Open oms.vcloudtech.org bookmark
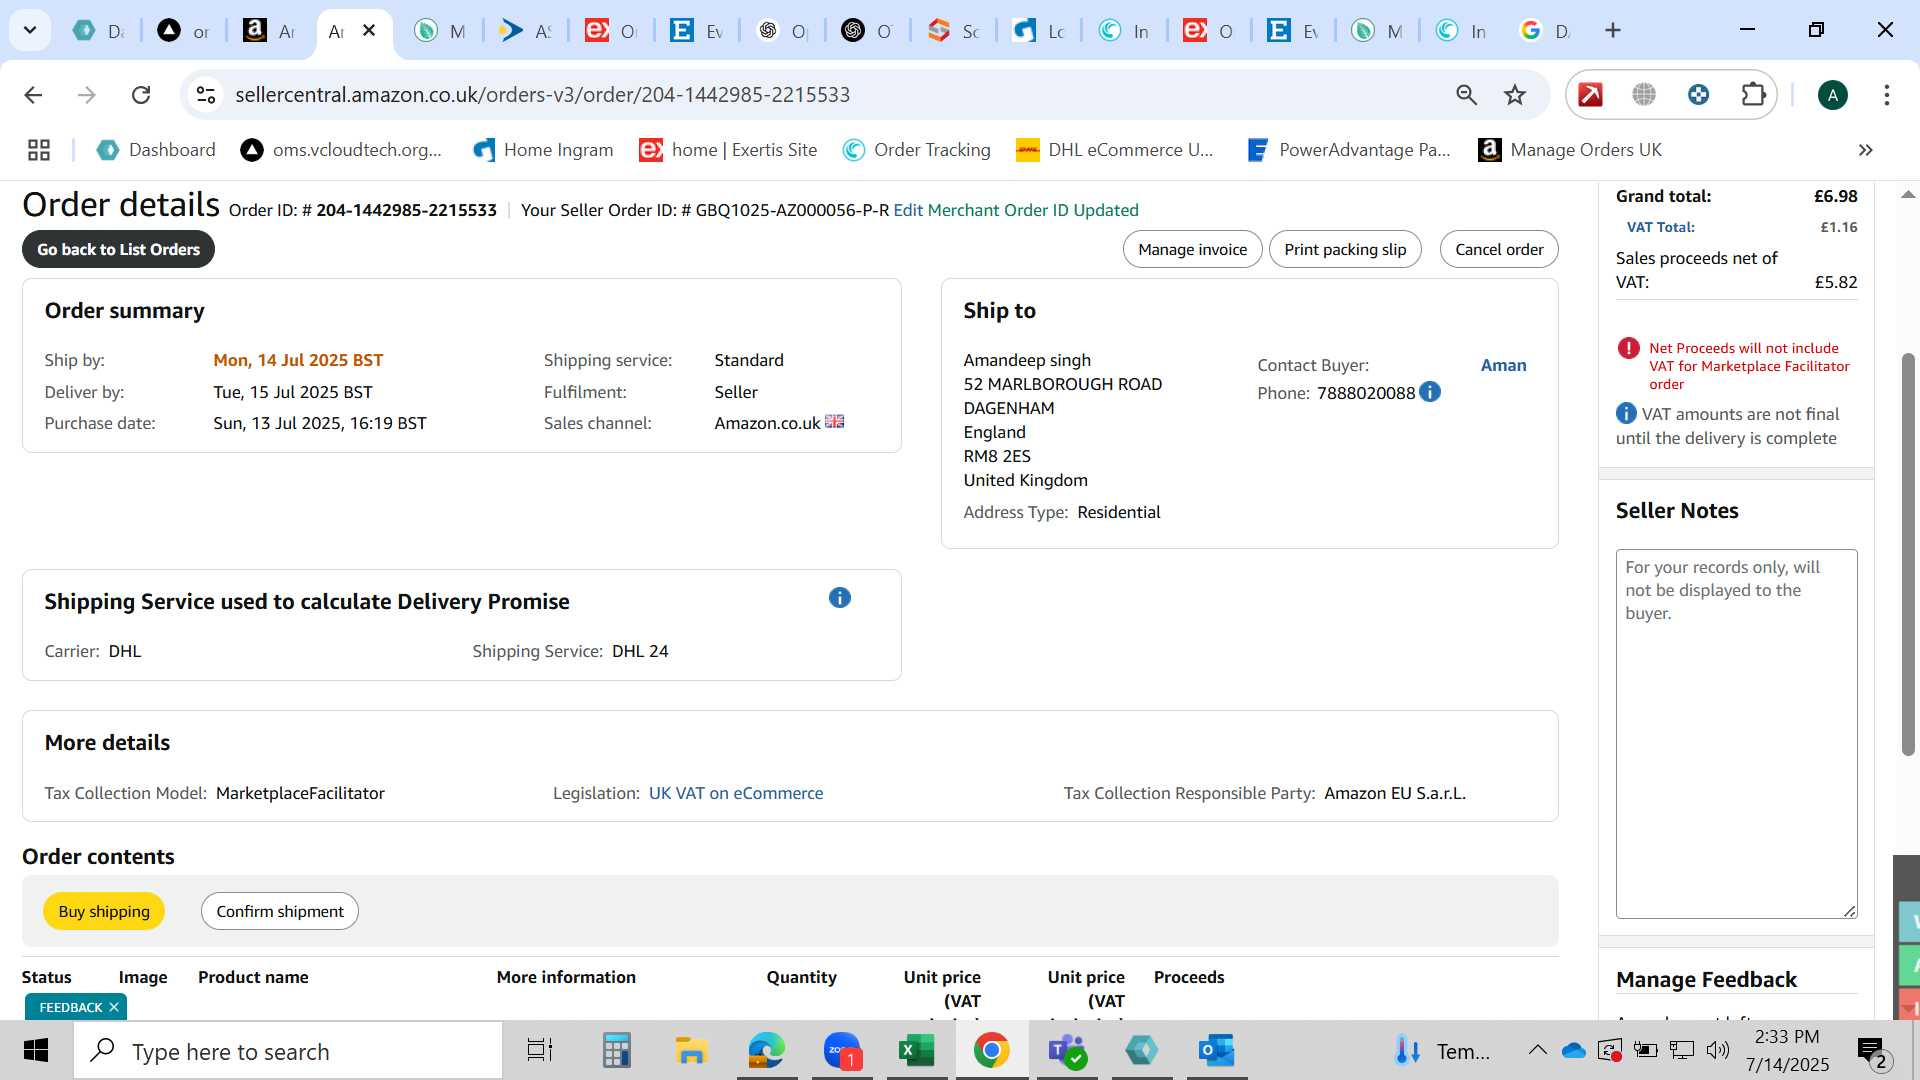Image resolution: width=1920 pixels, height=1080 pixels. click(342, 150)
